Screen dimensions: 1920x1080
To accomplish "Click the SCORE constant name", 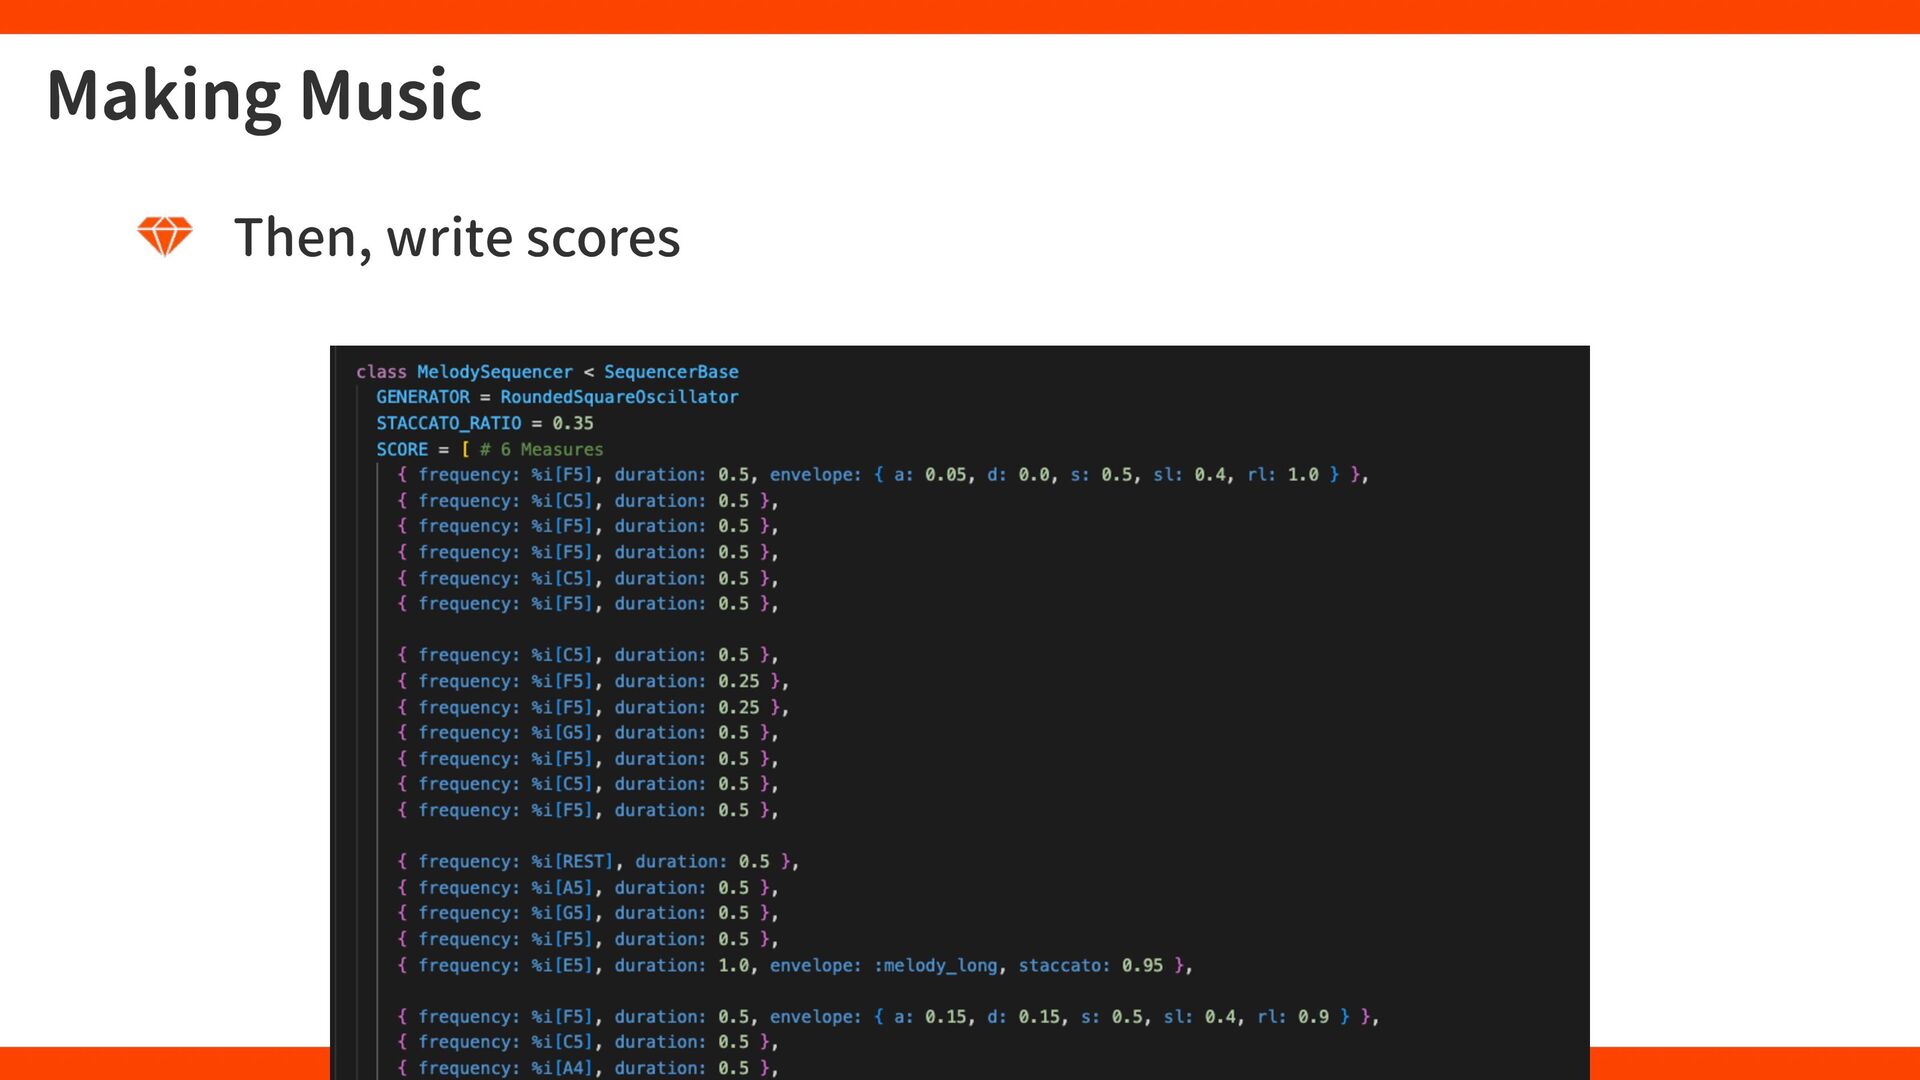I will click(x=401, y=449).
